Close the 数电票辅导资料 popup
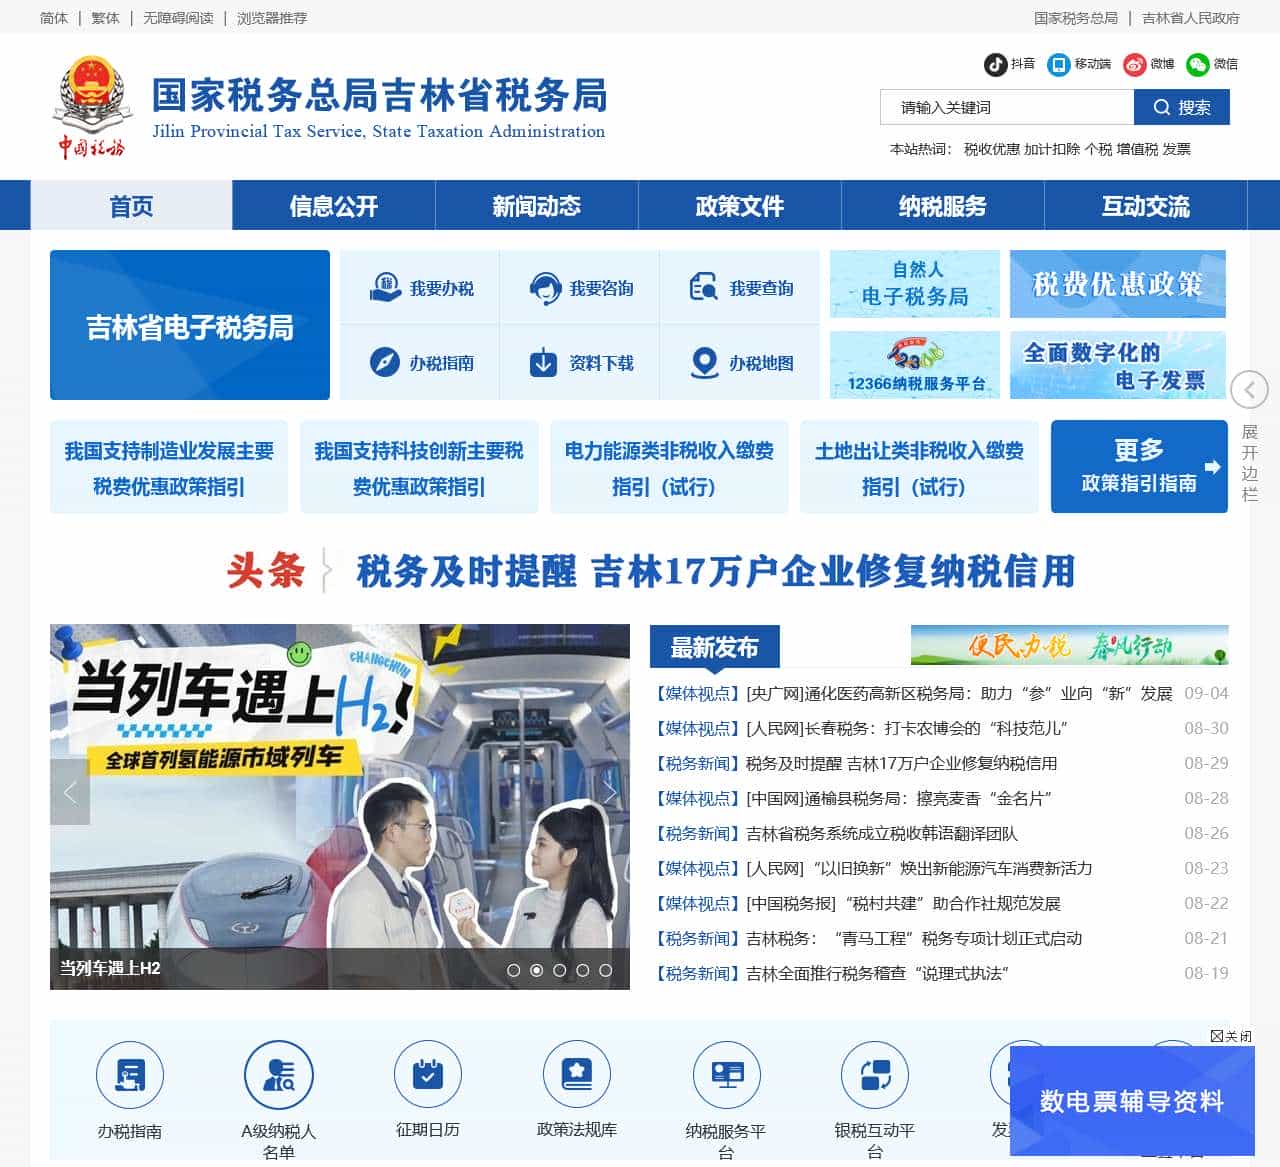 pos(1232,1036)
